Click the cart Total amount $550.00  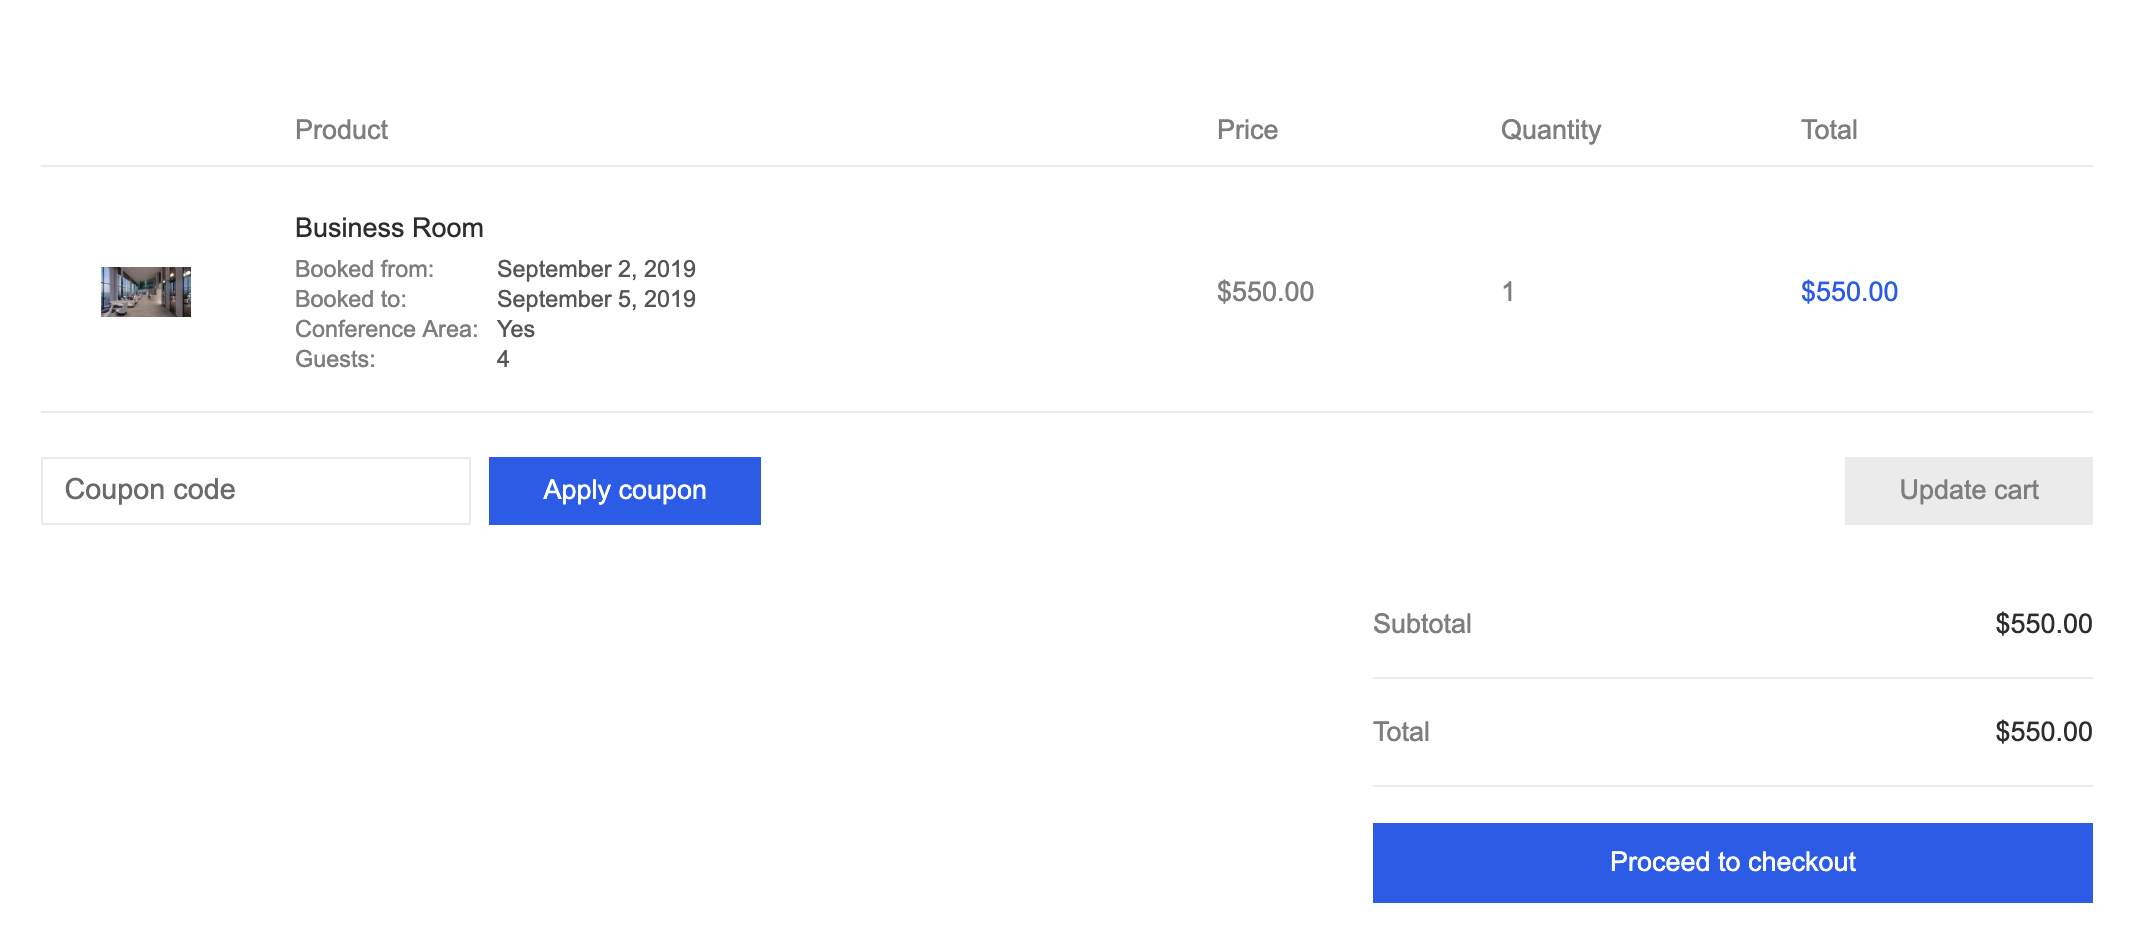point(2044,732)
